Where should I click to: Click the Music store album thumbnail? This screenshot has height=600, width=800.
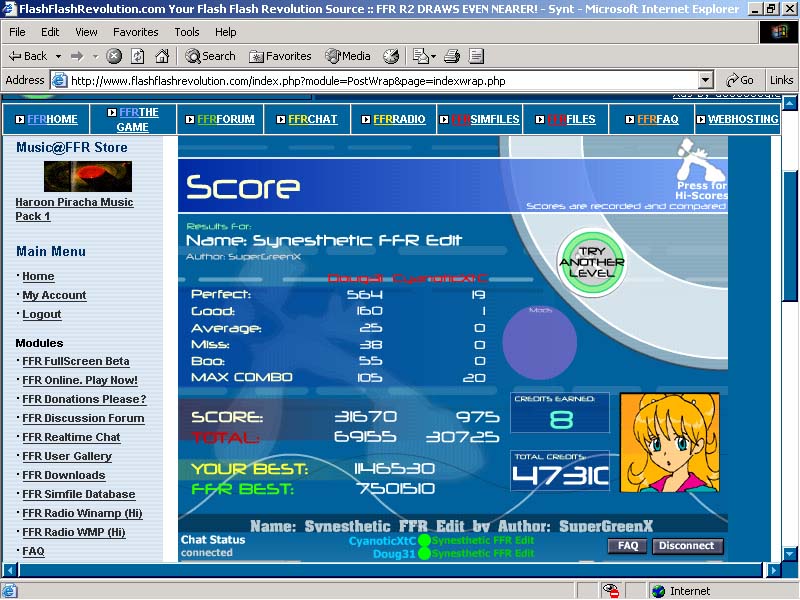(x=88, y=176)
